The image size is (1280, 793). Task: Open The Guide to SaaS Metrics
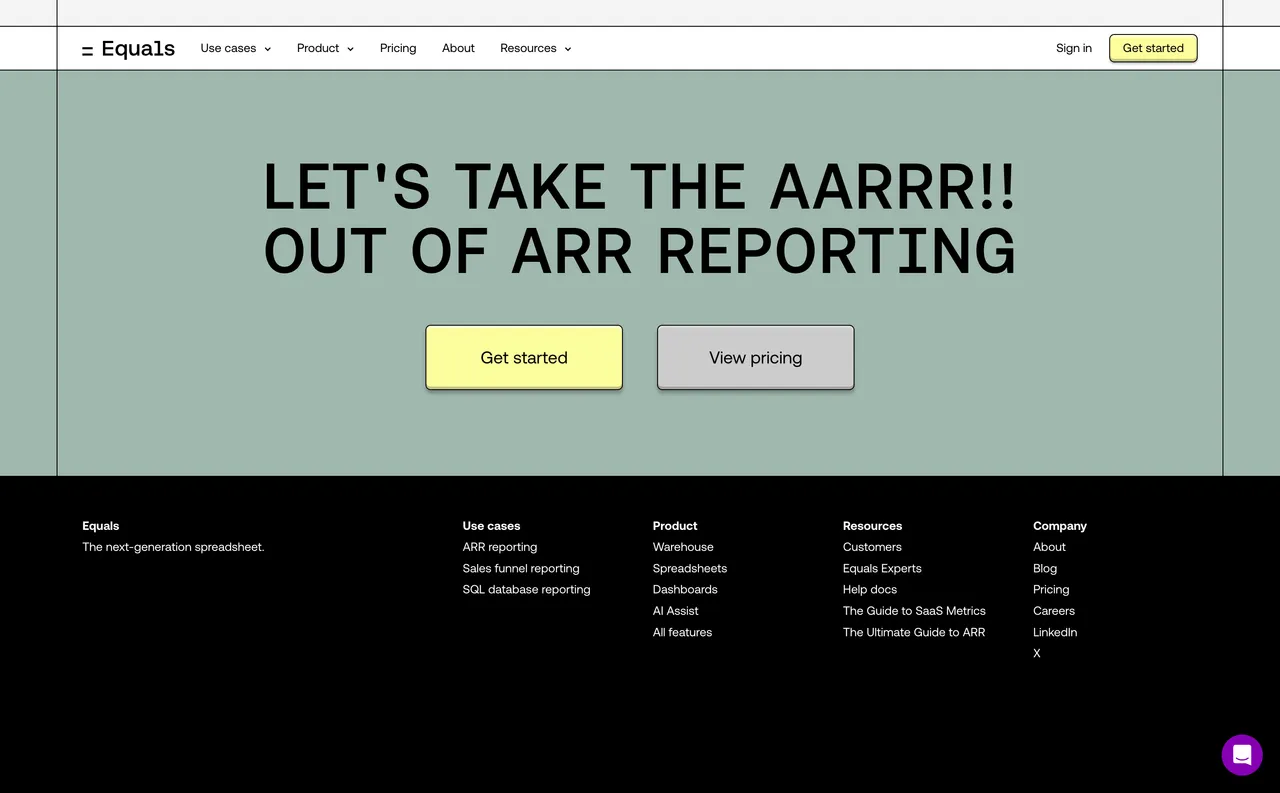pyautogui.click(x=914, y=610)
